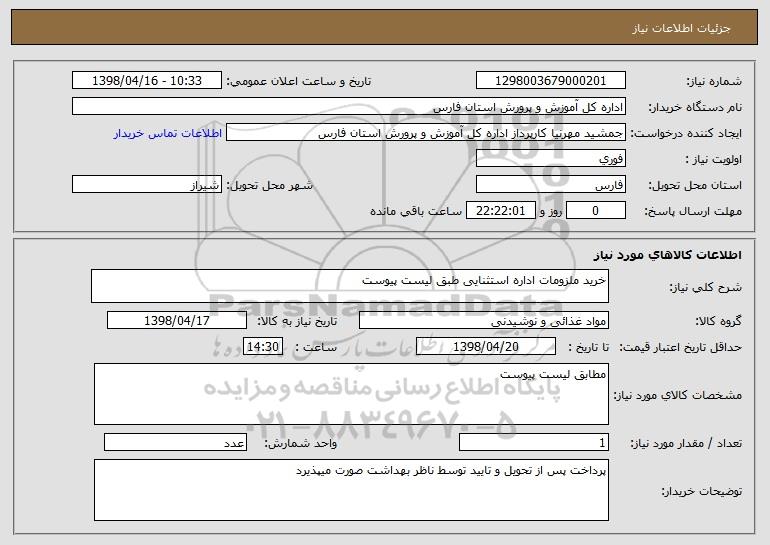This screenshot has height=545, width=770.
Task: Click the label استان محل تحویل
Action: pos(695,186)
